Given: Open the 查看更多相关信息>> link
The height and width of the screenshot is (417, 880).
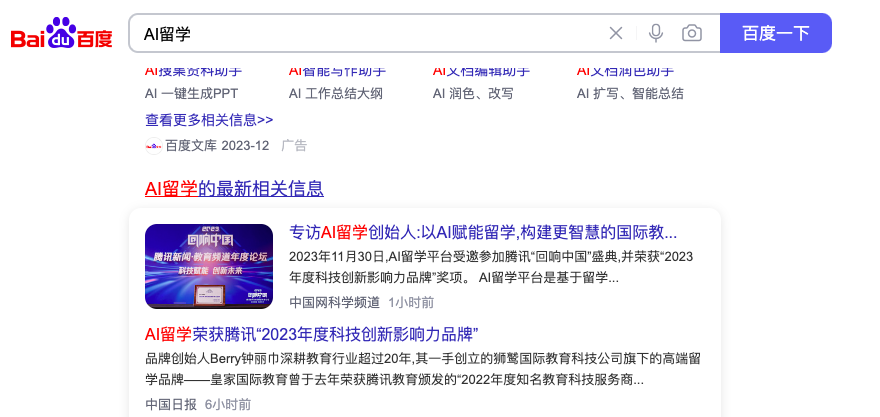Looking at the screenshot, I should pos(209,120).
